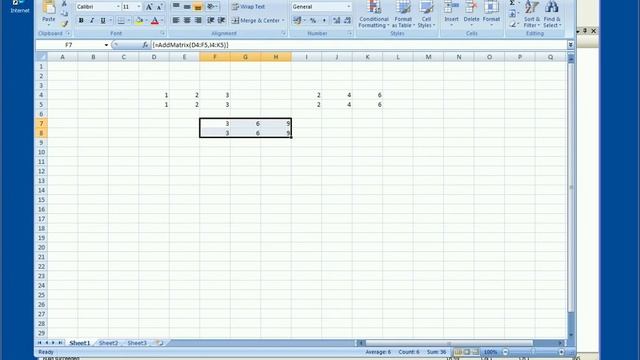Viewport: 640px width, 360px height.
Task: Click the Insert Function fx icon
Action: (x=145, y=45)
